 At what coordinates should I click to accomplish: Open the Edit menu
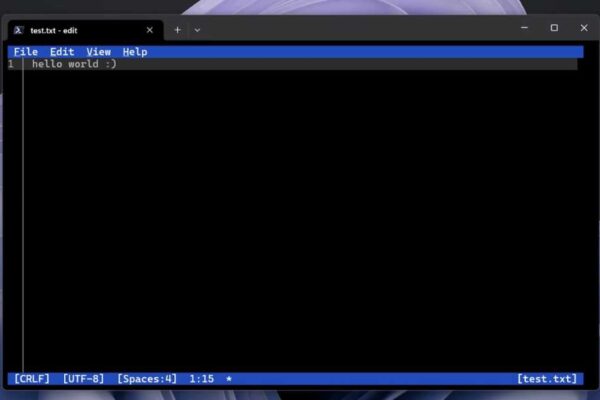(x=62, y=52)
